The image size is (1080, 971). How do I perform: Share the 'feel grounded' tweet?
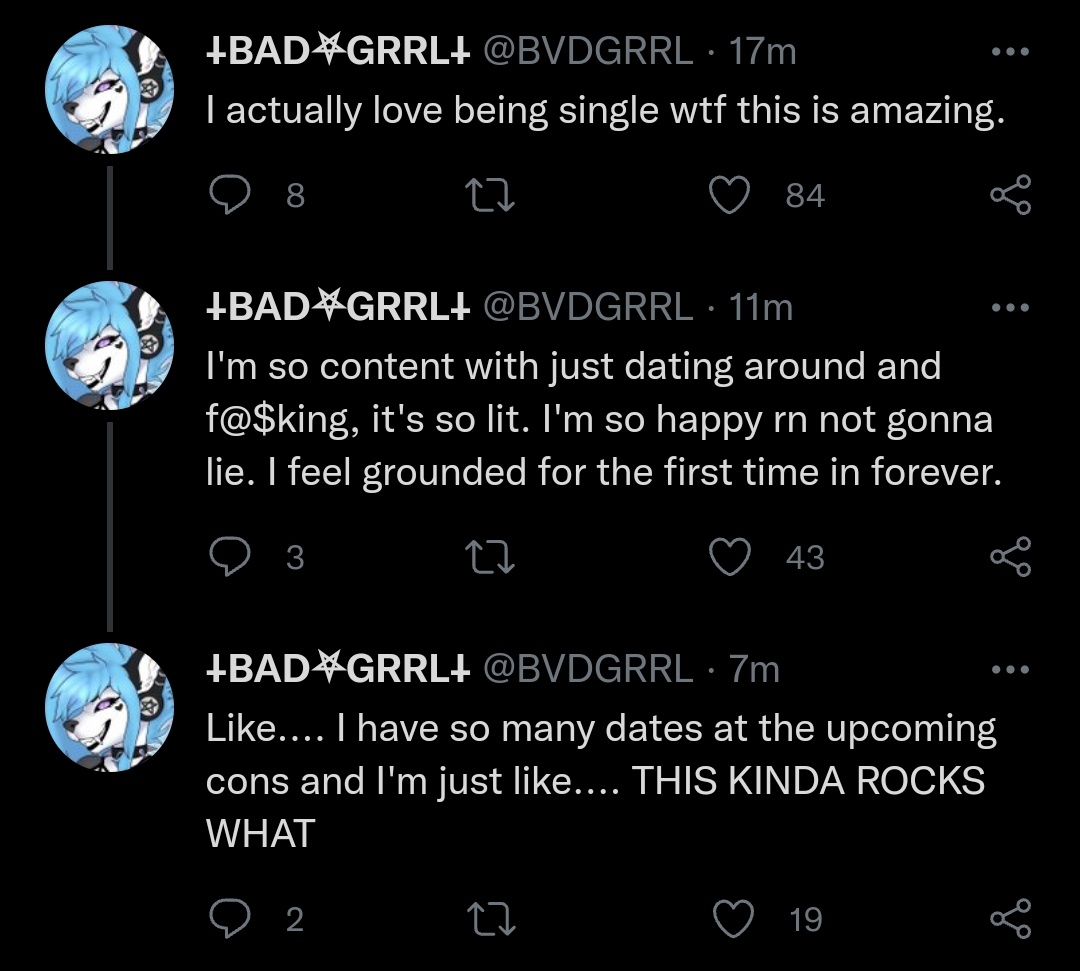pos(1008,557)
